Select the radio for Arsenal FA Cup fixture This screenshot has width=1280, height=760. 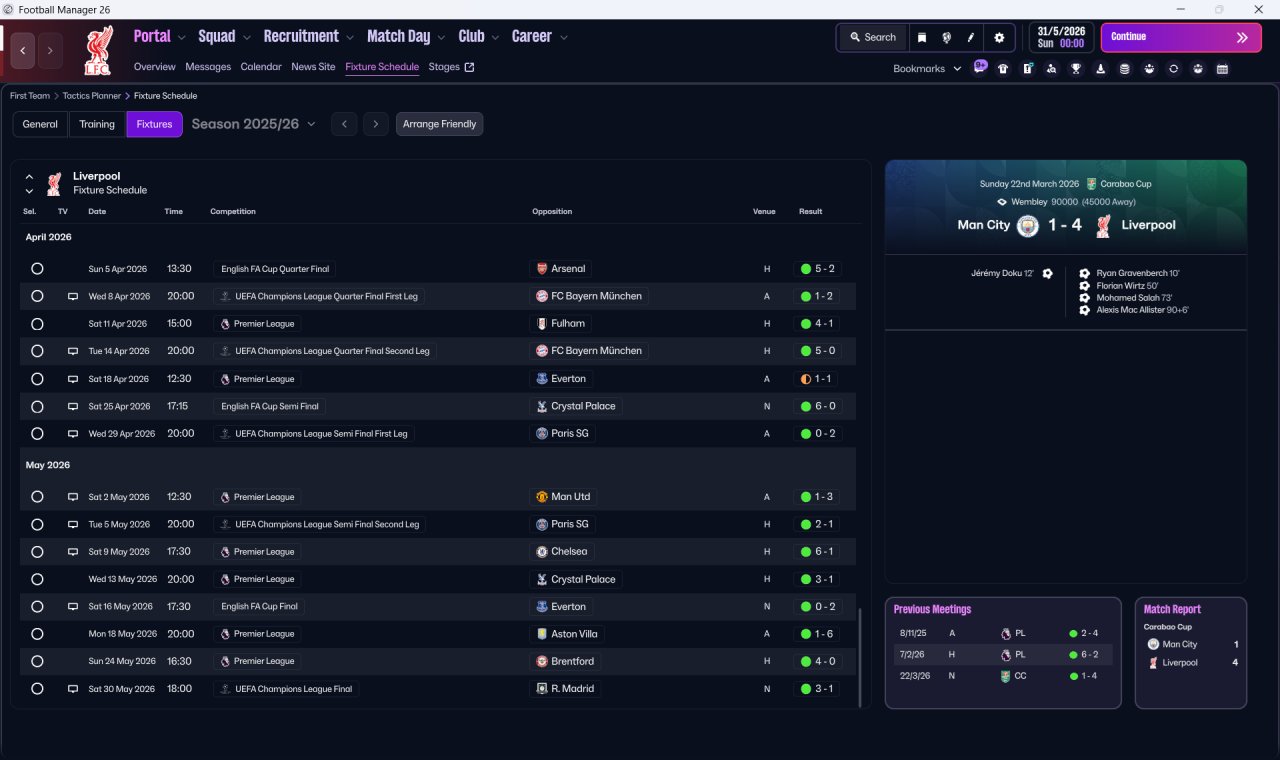click(x=37, y=269)
